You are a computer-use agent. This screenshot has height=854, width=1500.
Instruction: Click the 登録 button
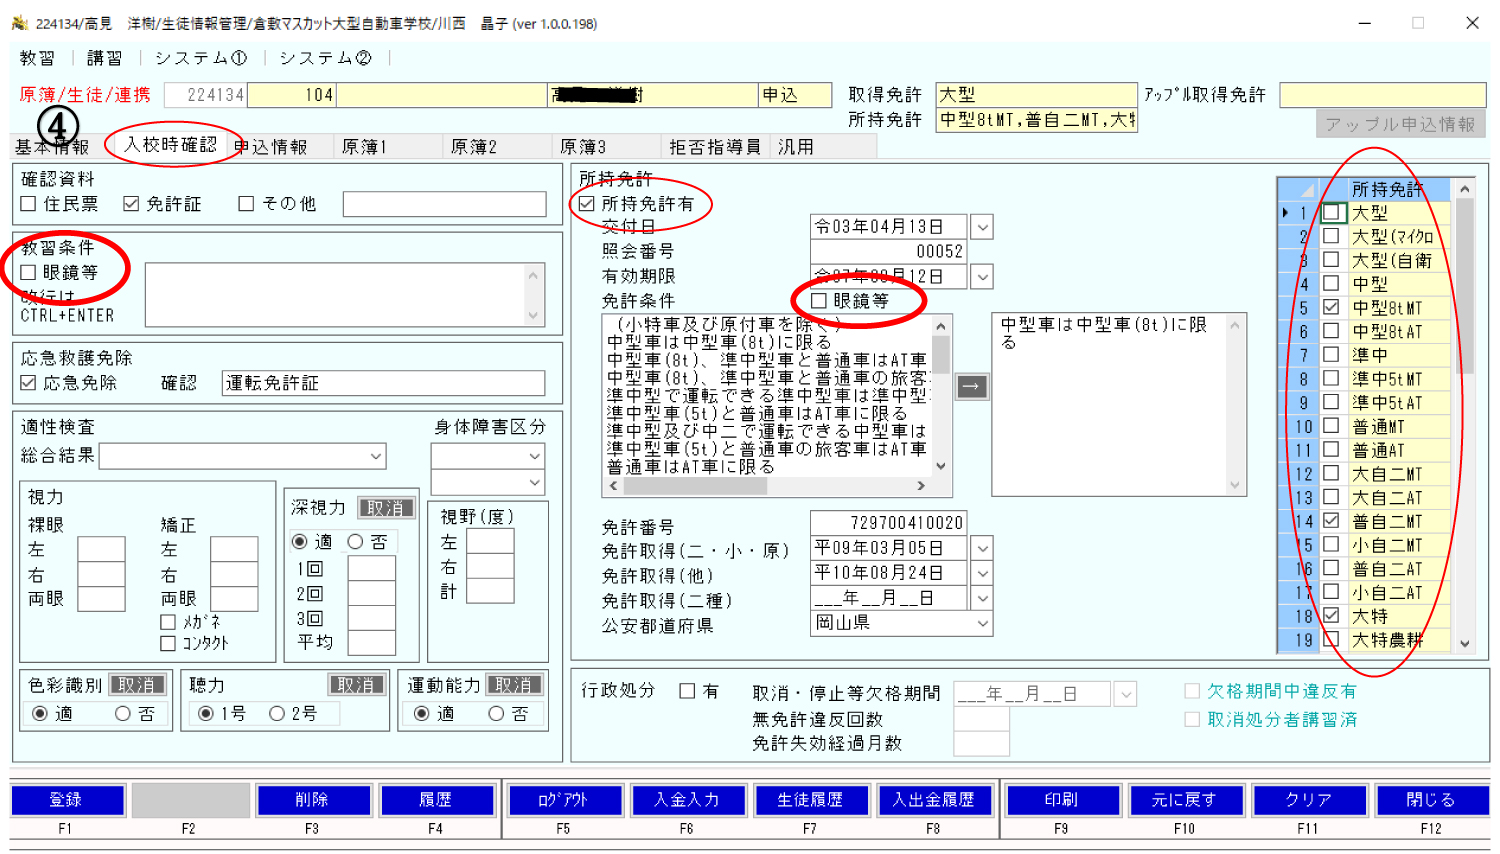coord(67,800)
